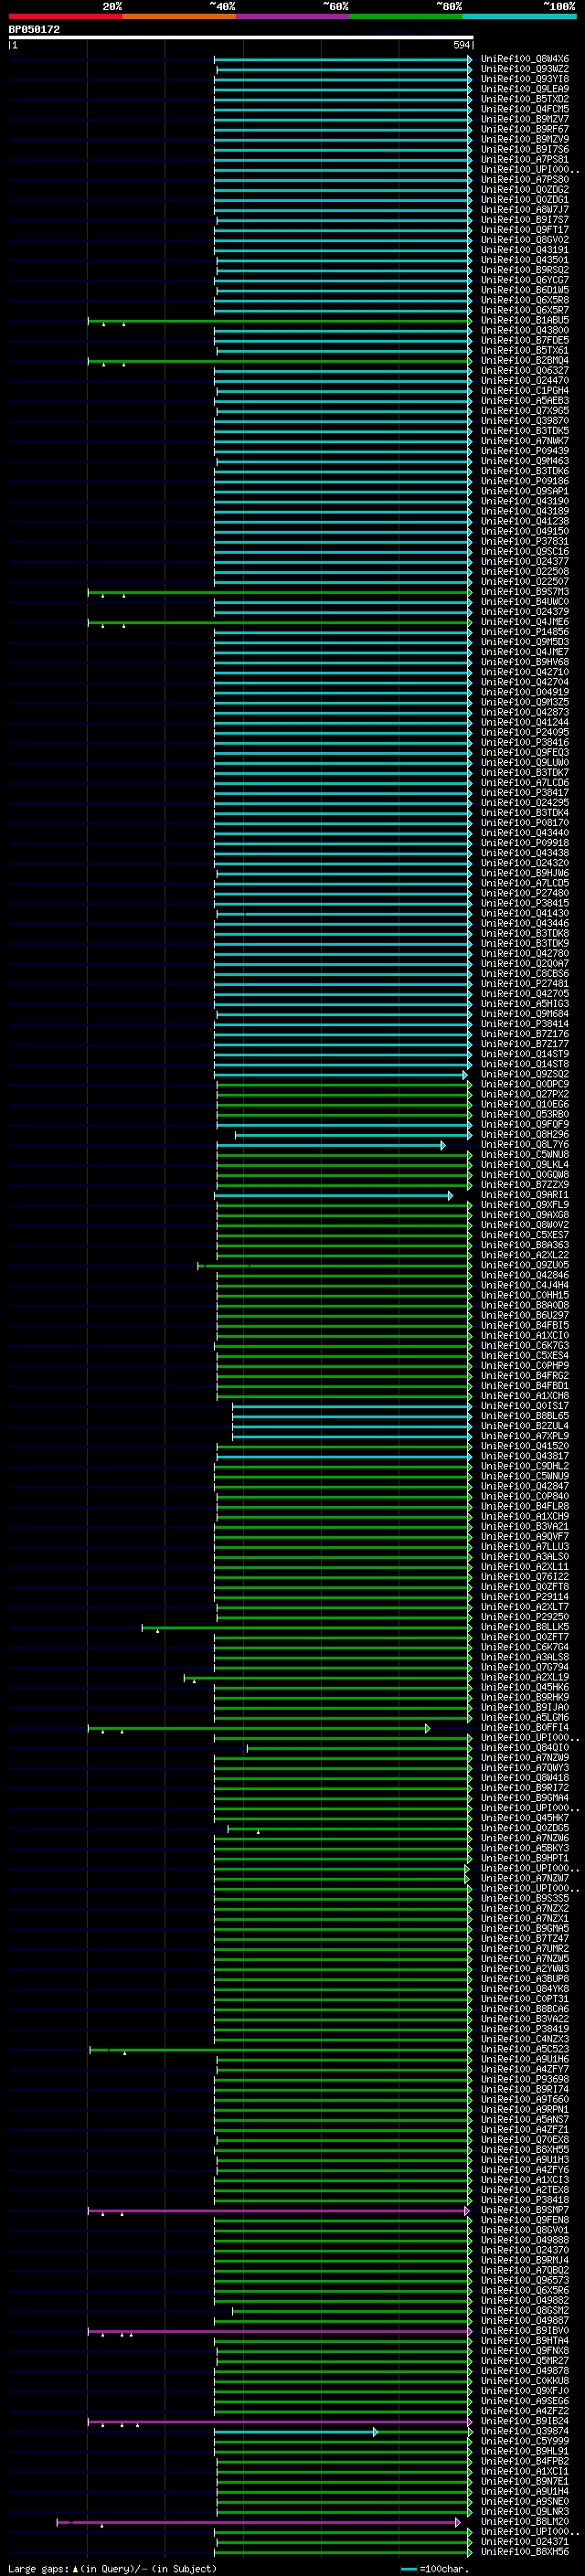Image resolution: width=585 pixels, height=2576 pixels.
Task: Select the UniRef100_P37831 label
Action: tap(525, 542)
